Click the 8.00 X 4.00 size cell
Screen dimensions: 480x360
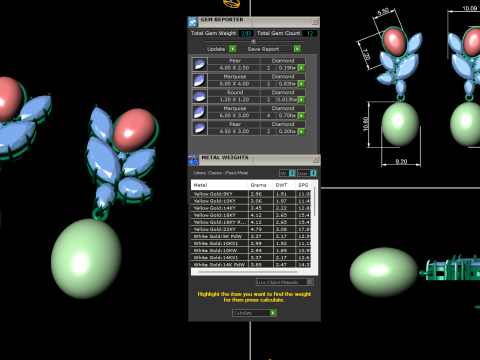[x=234, y=84]
